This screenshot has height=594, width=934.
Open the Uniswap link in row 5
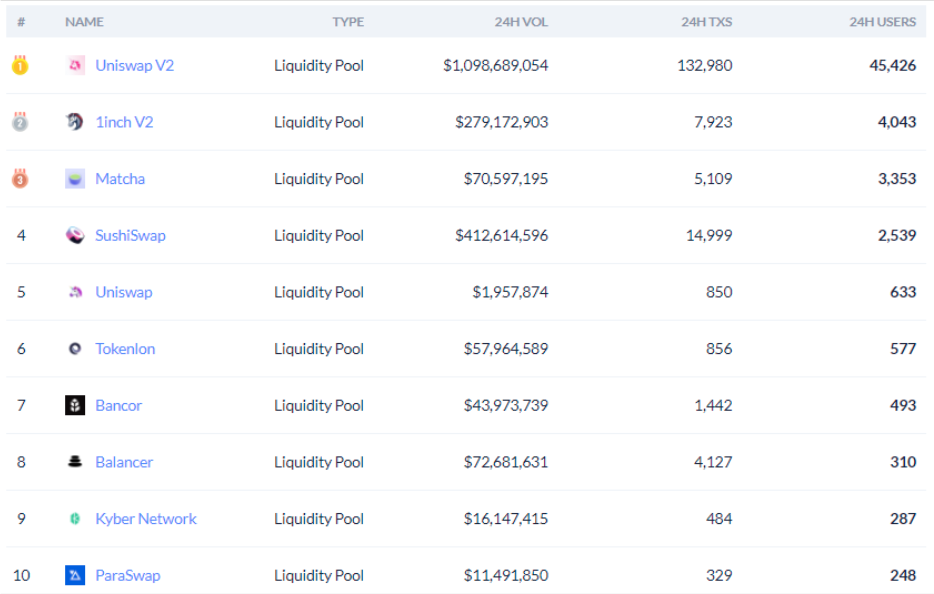[124, 292]
